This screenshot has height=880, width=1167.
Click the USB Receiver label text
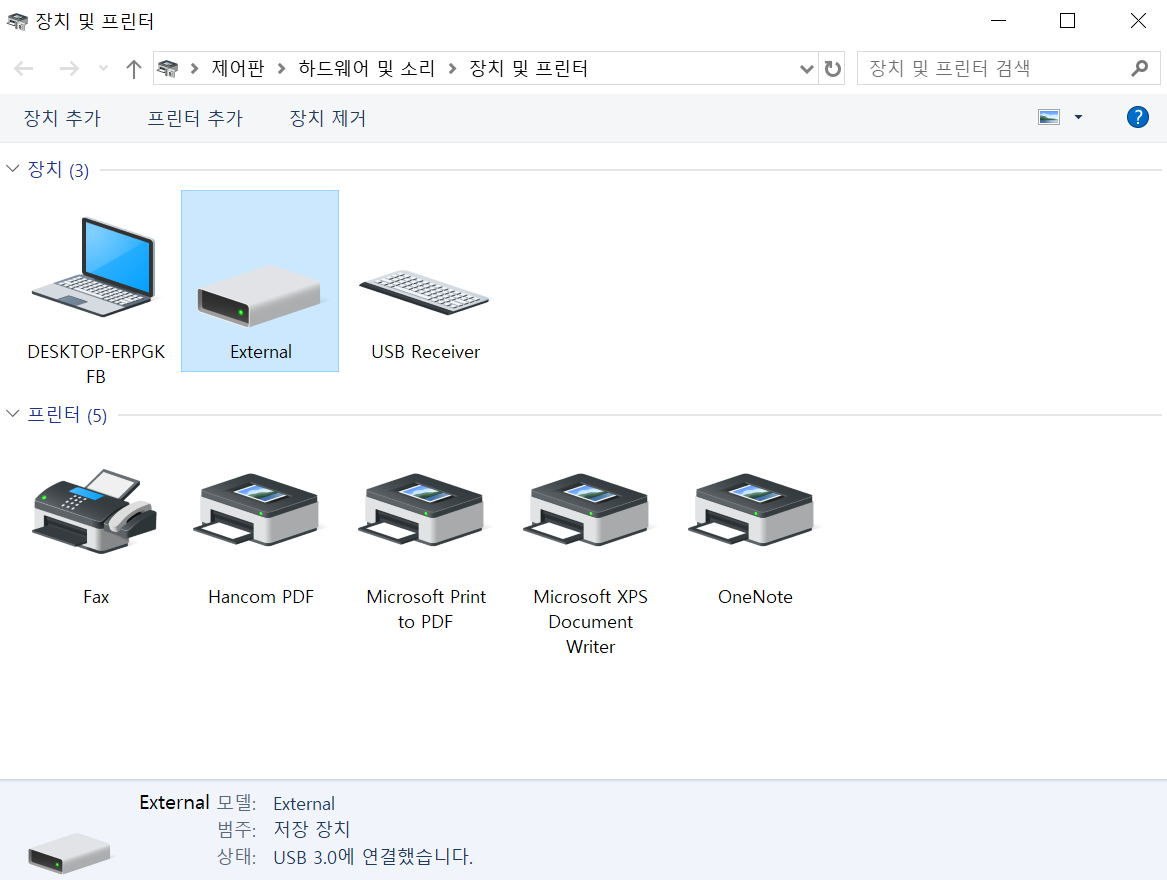(425, 352)
